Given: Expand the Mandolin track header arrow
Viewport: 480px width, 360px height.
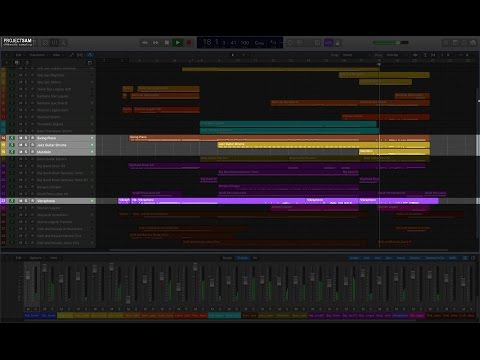Looking at the screenshot, I should [x=92, y=152].
